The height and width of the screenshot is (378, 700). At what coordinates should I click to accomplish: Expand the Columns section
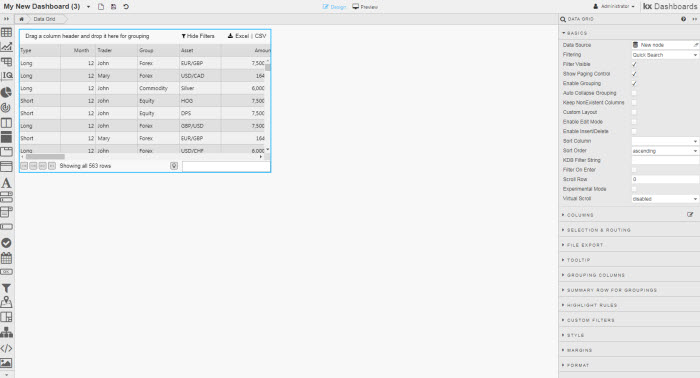tap(580, 215)
